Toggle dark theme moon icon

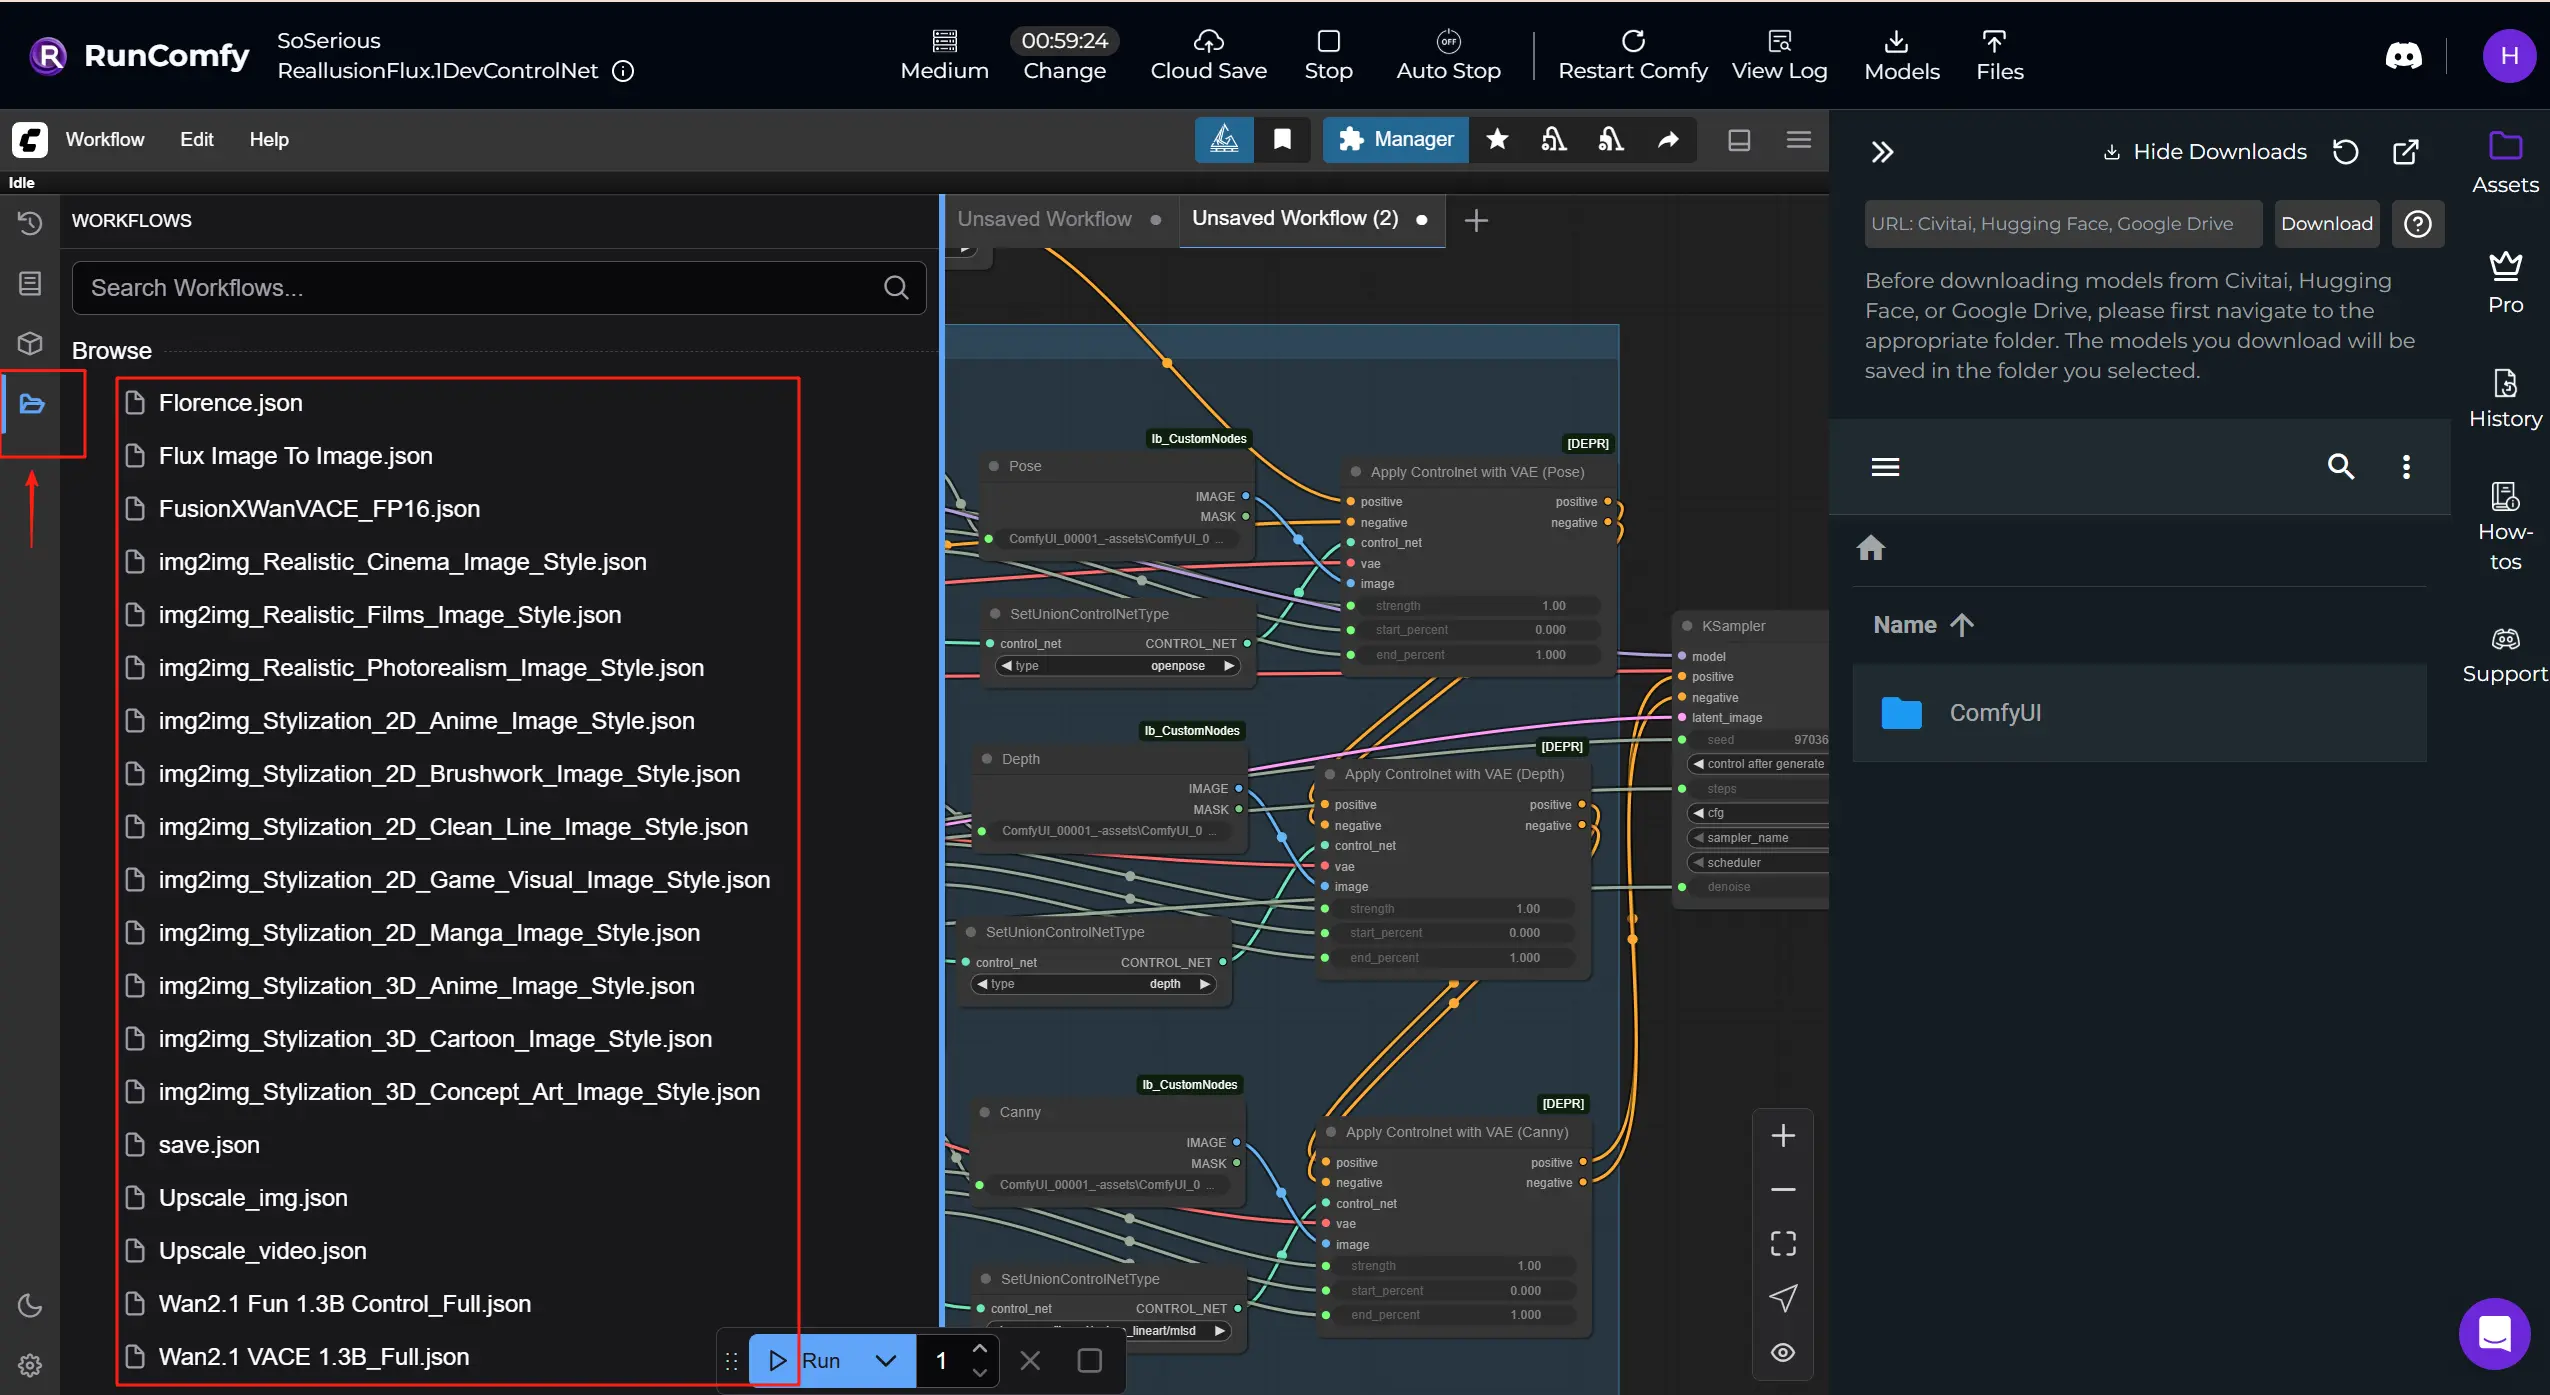[x=30, y=1305]
